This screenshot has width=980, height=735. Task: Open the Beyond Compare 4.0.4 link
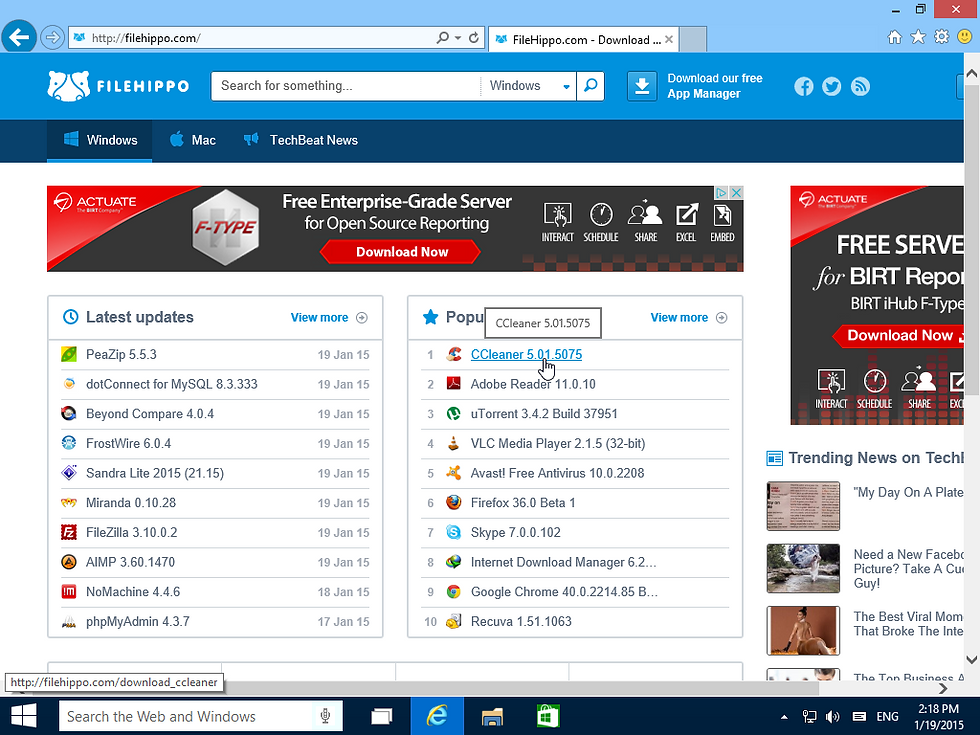pos(150,414)
